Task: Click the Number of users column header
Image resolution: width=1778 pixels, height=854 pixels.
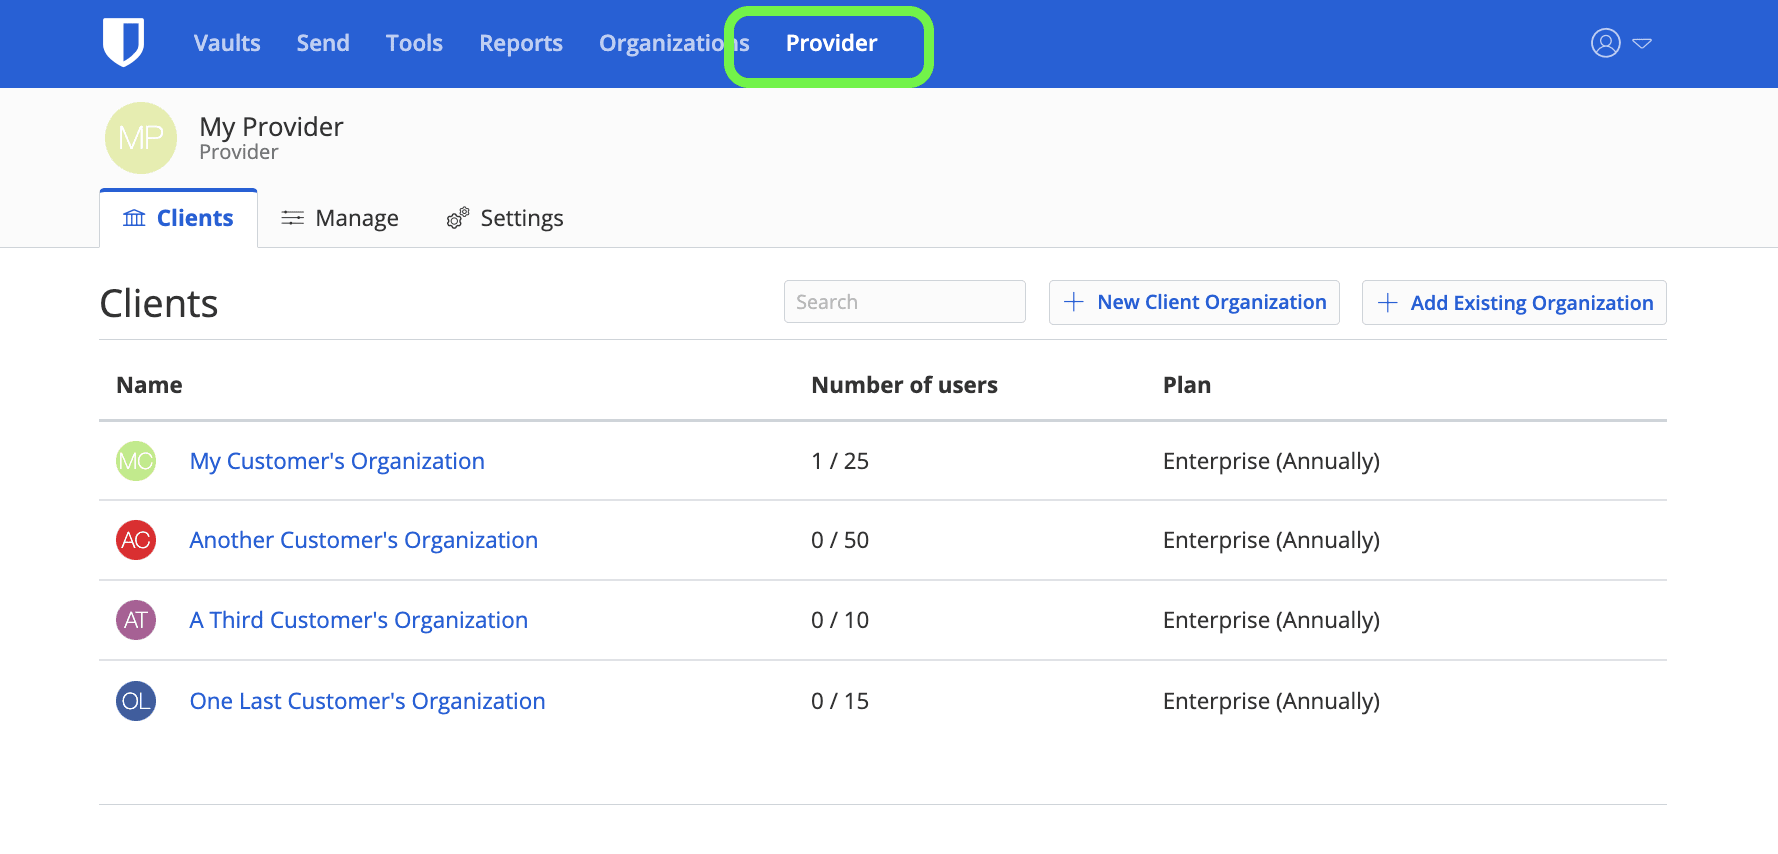Action: pyautogui.click(x=905, y=385)
